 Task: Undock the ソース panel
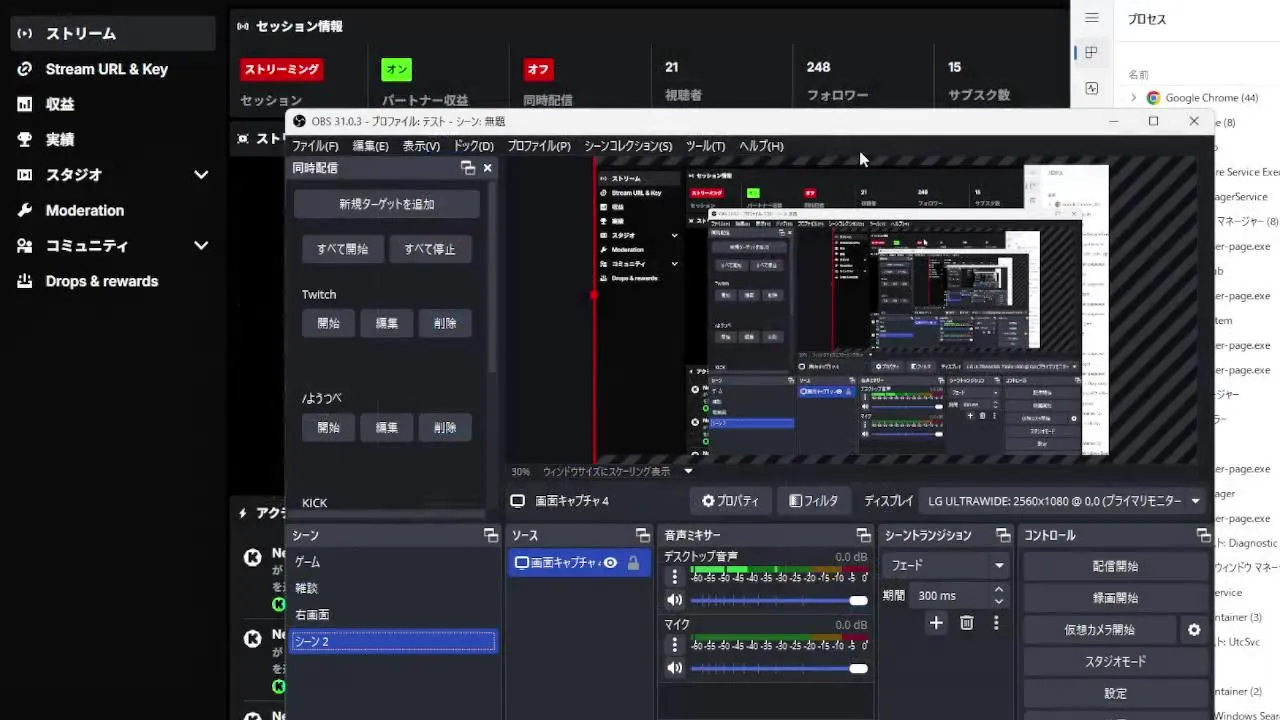click(642, 536)
